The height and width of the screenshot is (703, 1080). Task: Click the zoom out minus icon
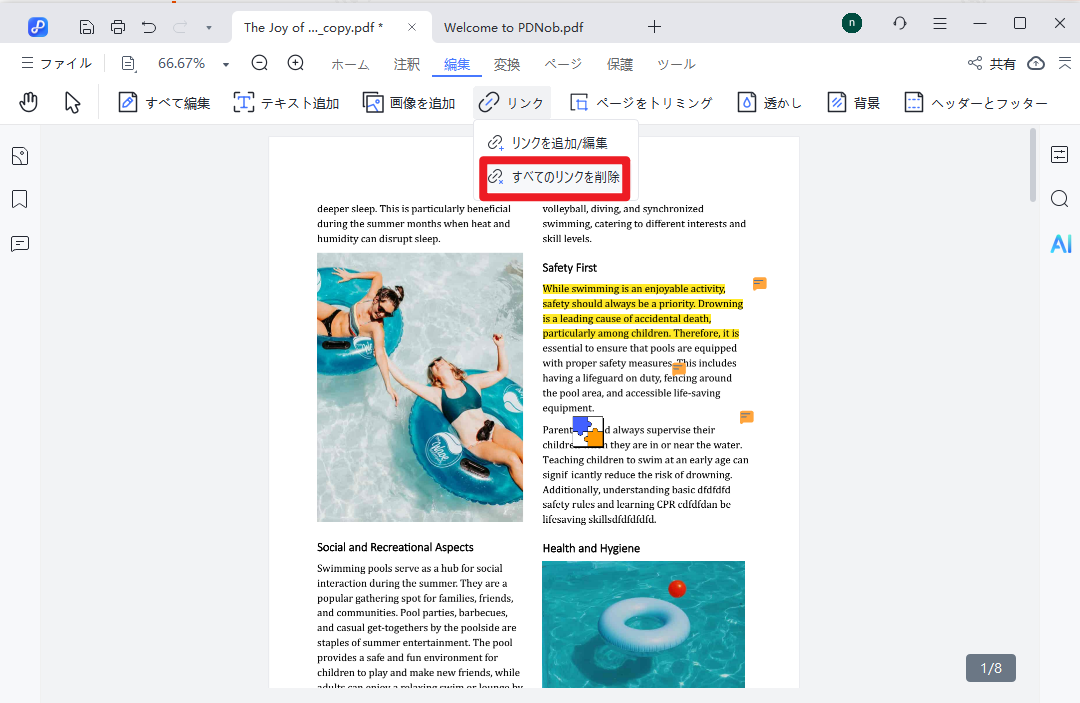click(x=260, y=63)
